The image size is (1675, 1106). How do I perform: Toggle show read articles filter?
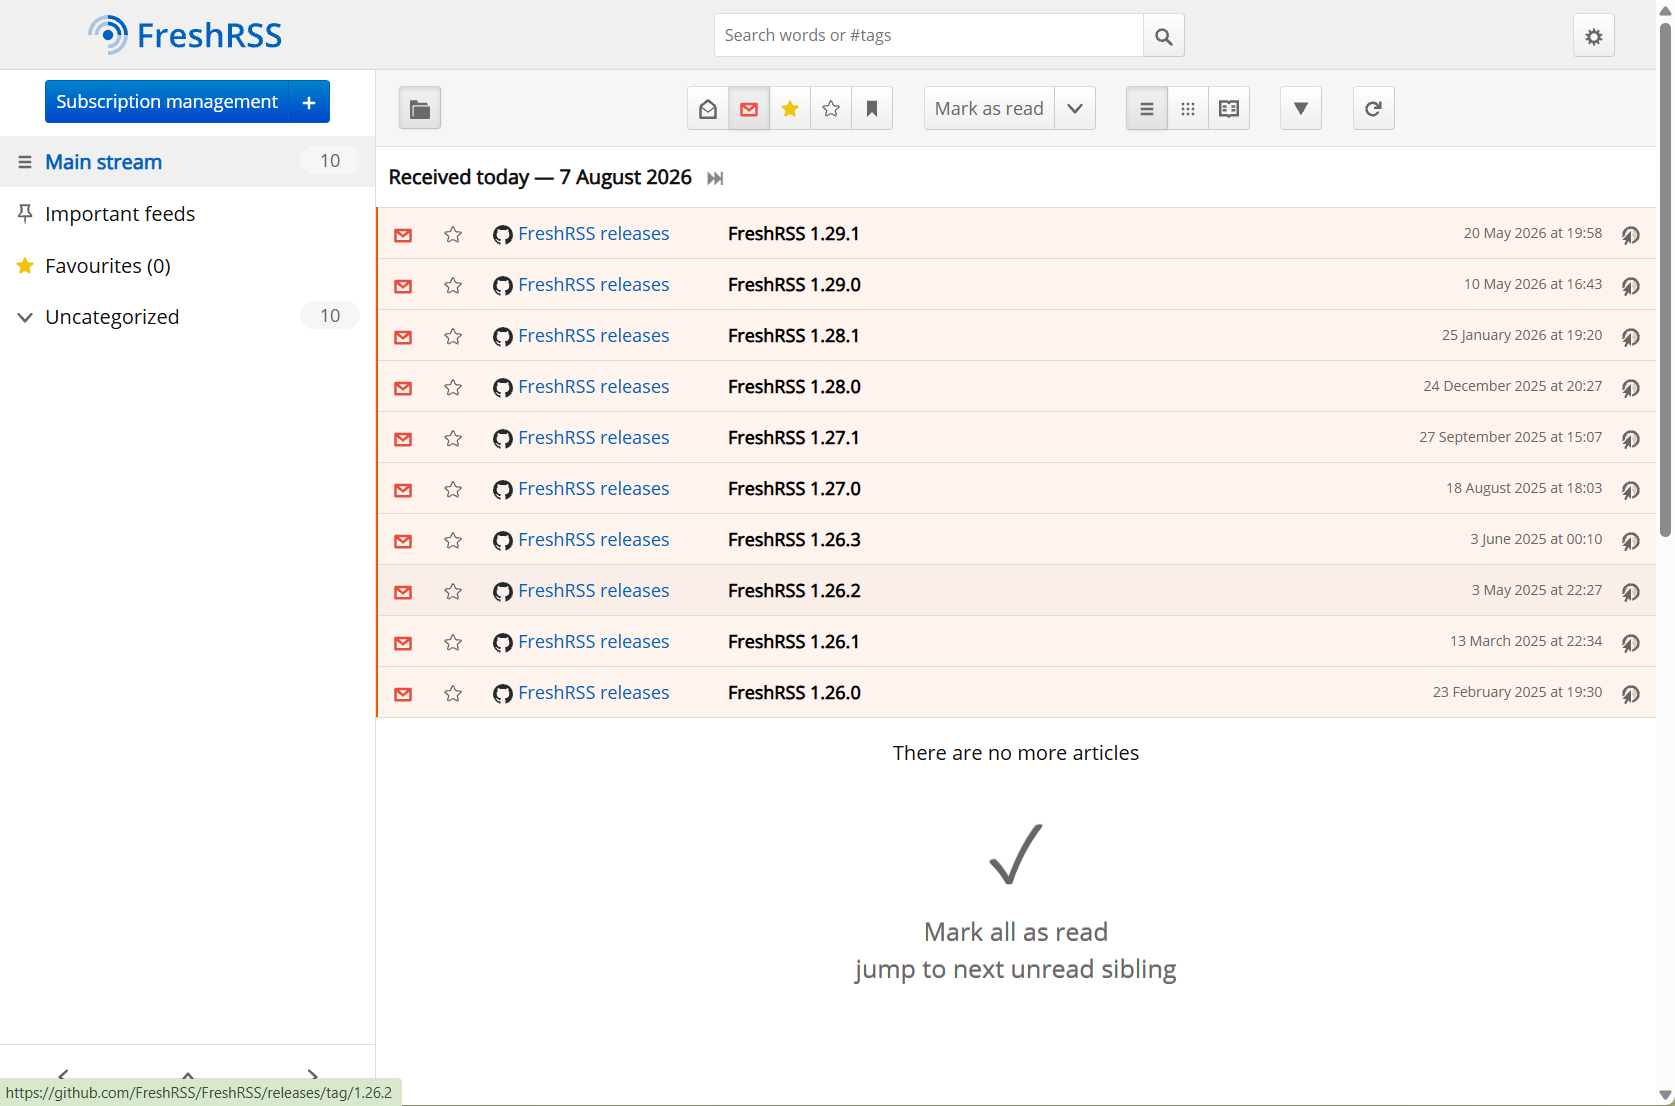(708, 109)
